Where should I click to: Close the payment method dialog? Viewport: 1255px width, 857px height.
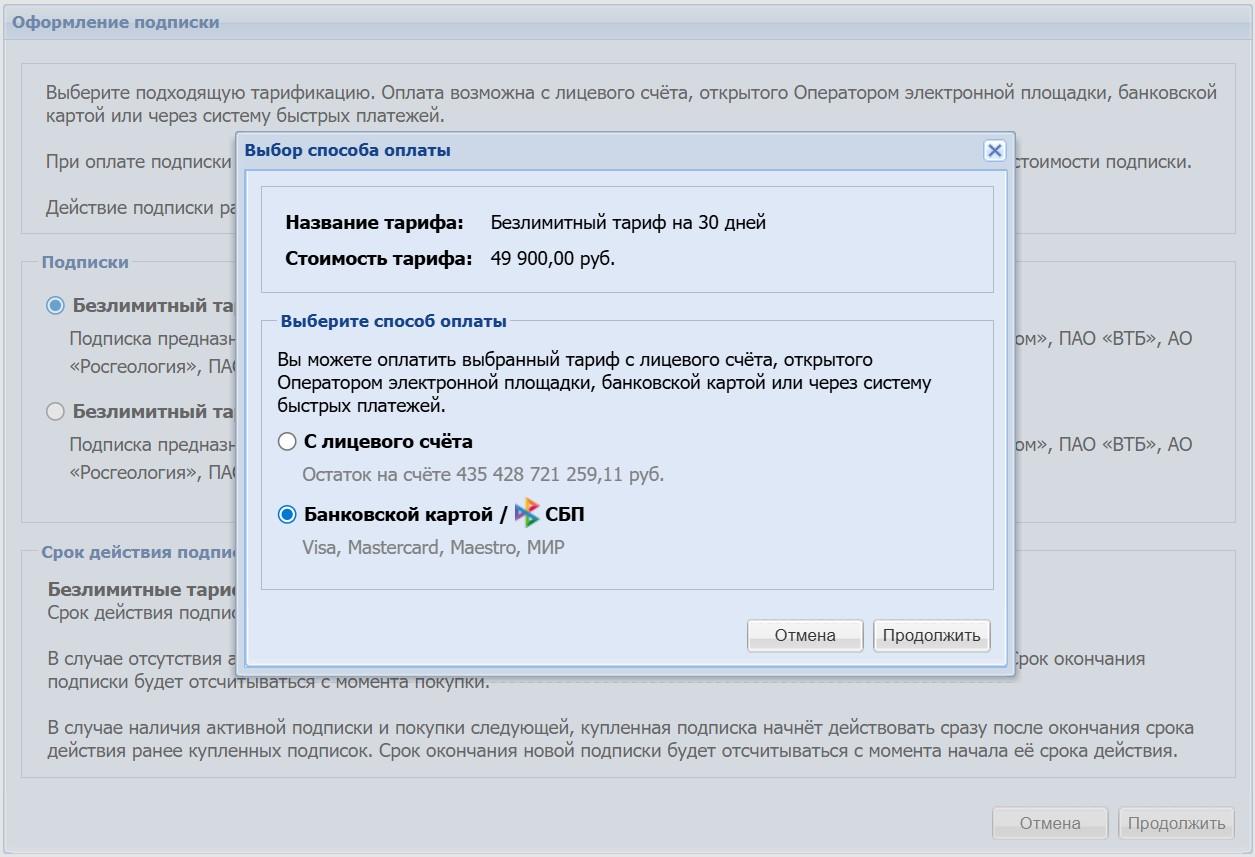point(994,150)
